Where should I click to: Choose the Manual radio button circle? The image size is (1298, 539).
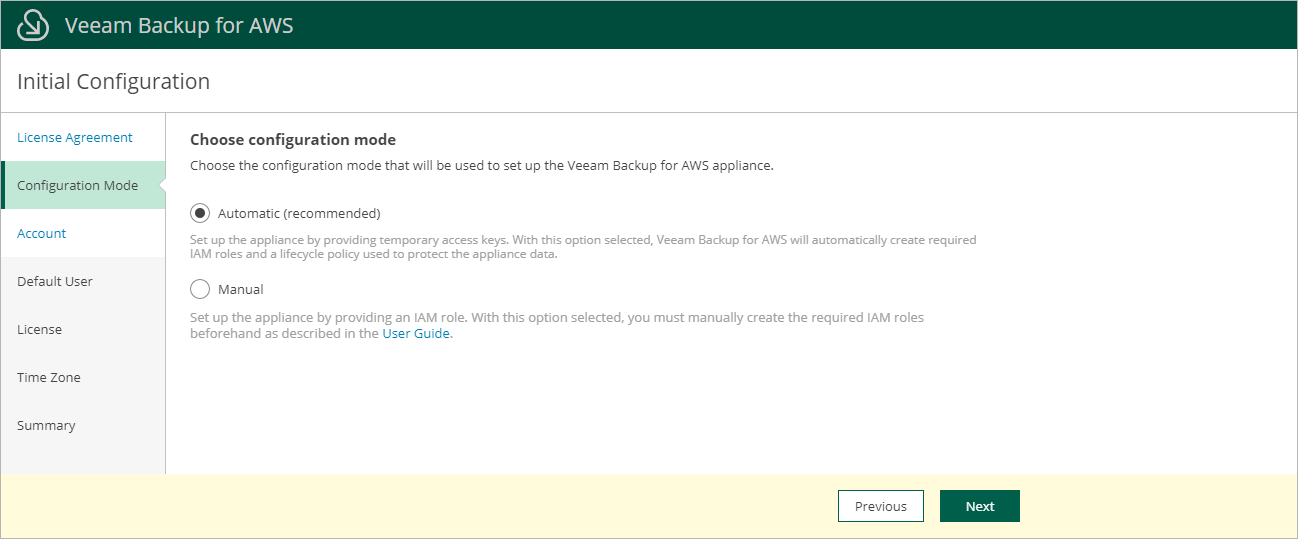coord(200,289)
